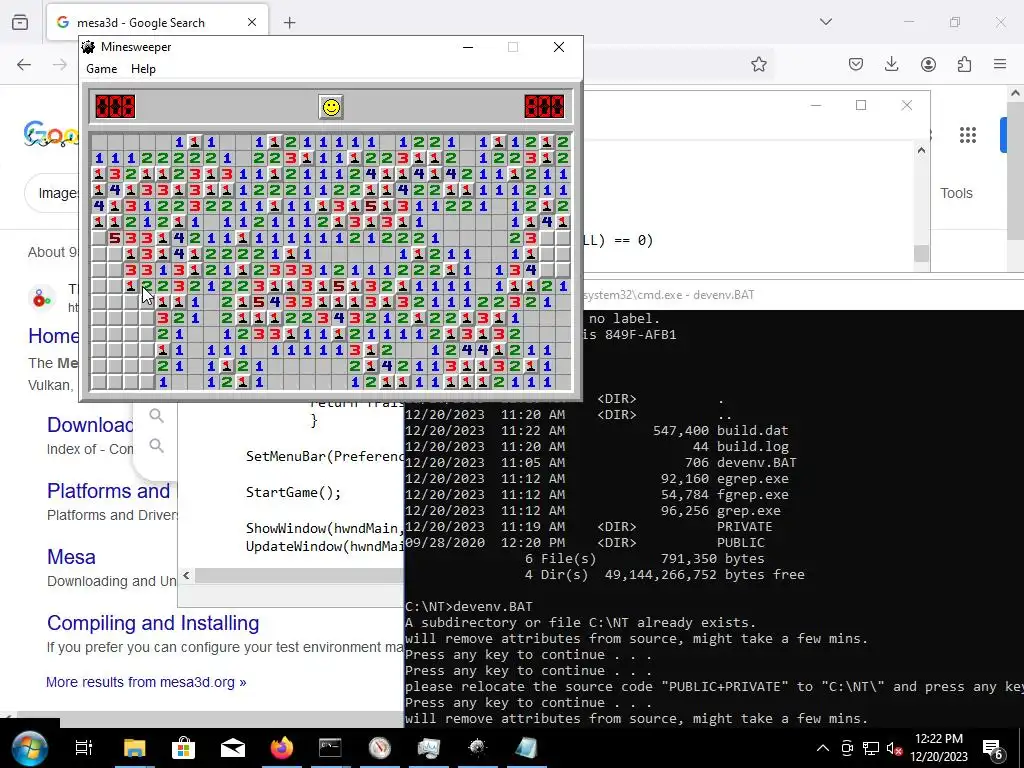Click the vertical scrollbar thumb in the code window
Viewport: 1024px width, 768px height.
[921, 253]
